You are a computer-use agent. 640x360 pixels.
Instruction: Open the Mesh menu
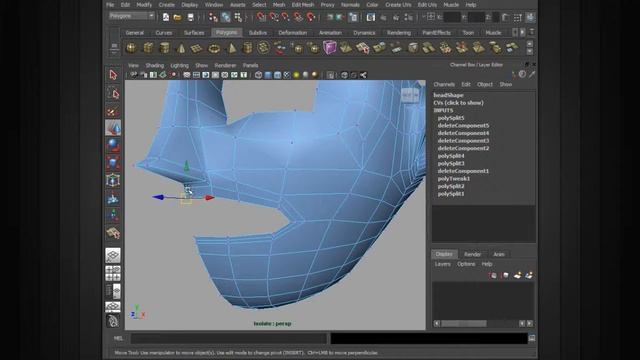point(279,5)
